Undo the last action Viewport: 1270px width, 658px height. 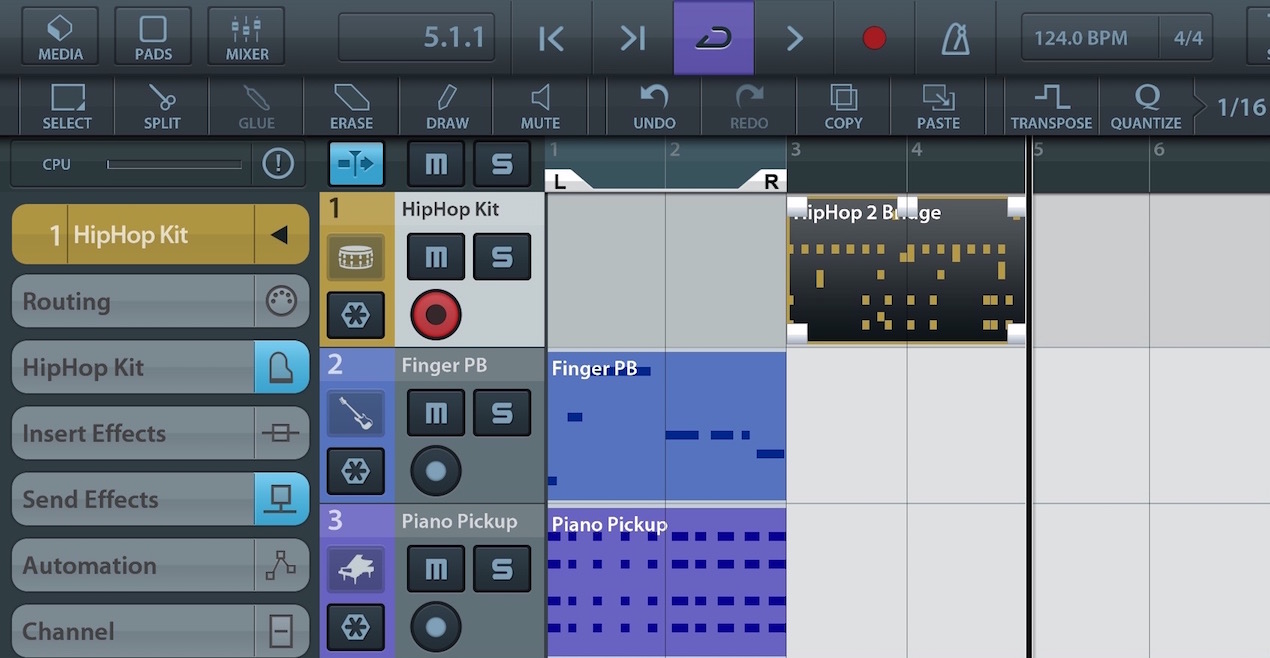pyautogui.click(x=654, y=106)
